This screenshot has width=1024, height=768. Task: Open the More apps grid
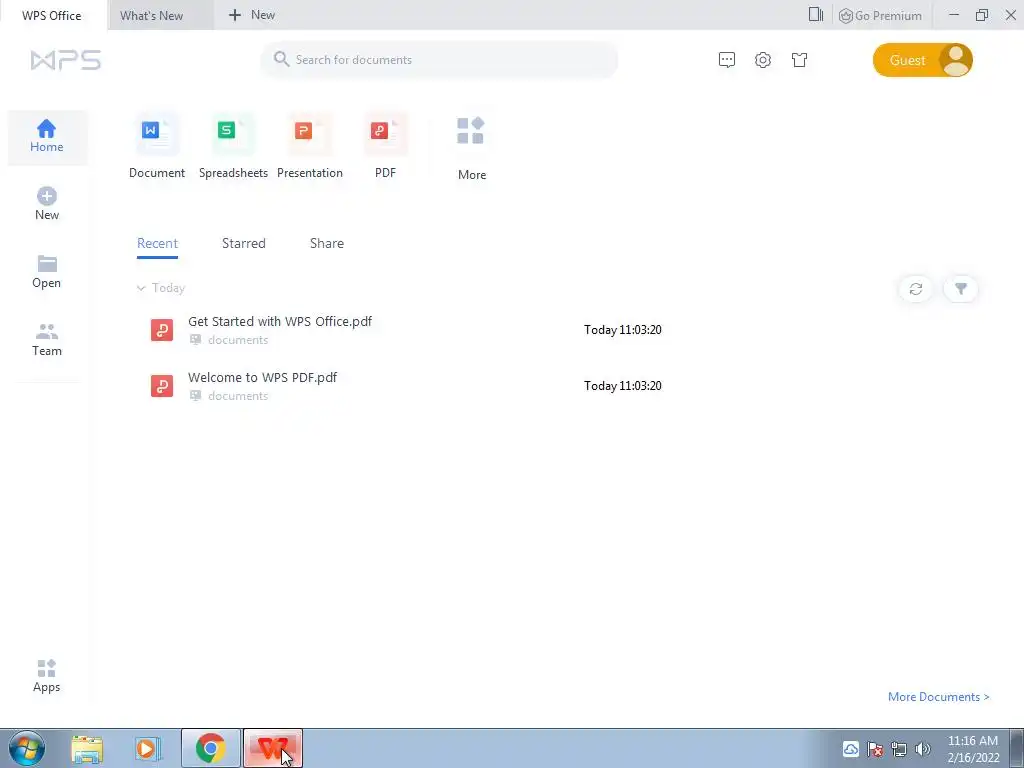click(x=472, y=148)
